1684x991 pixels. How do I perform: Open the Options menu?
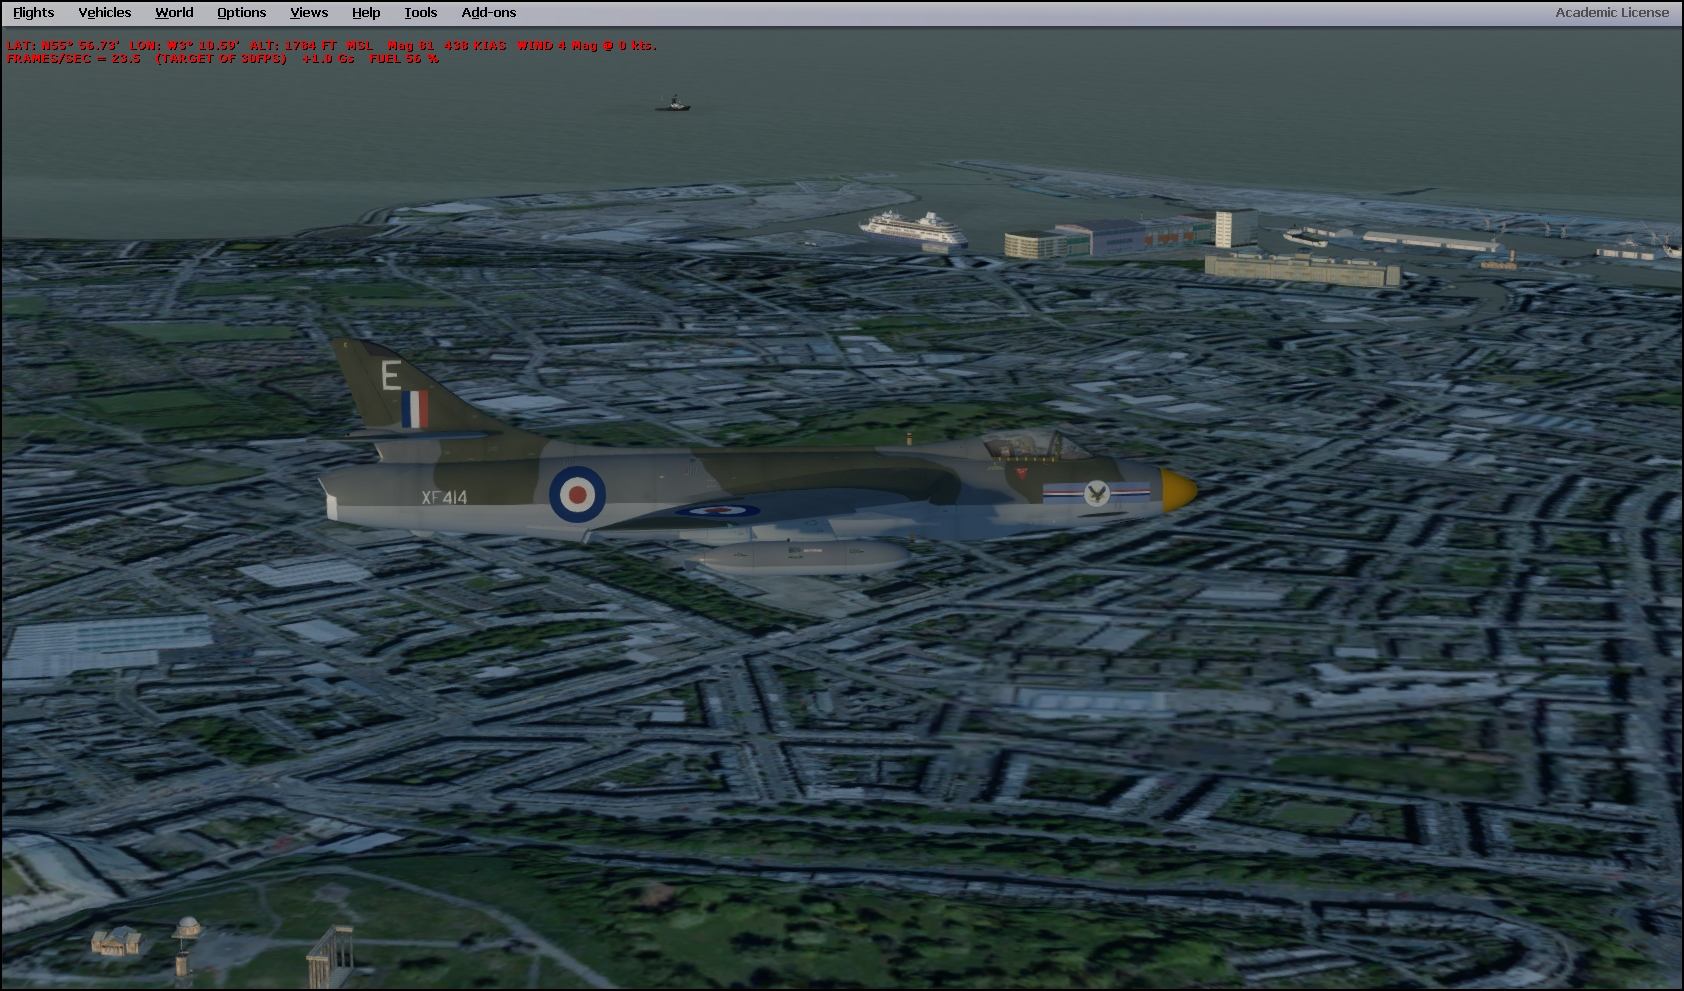pyautogui.click(x=242, y=13)
